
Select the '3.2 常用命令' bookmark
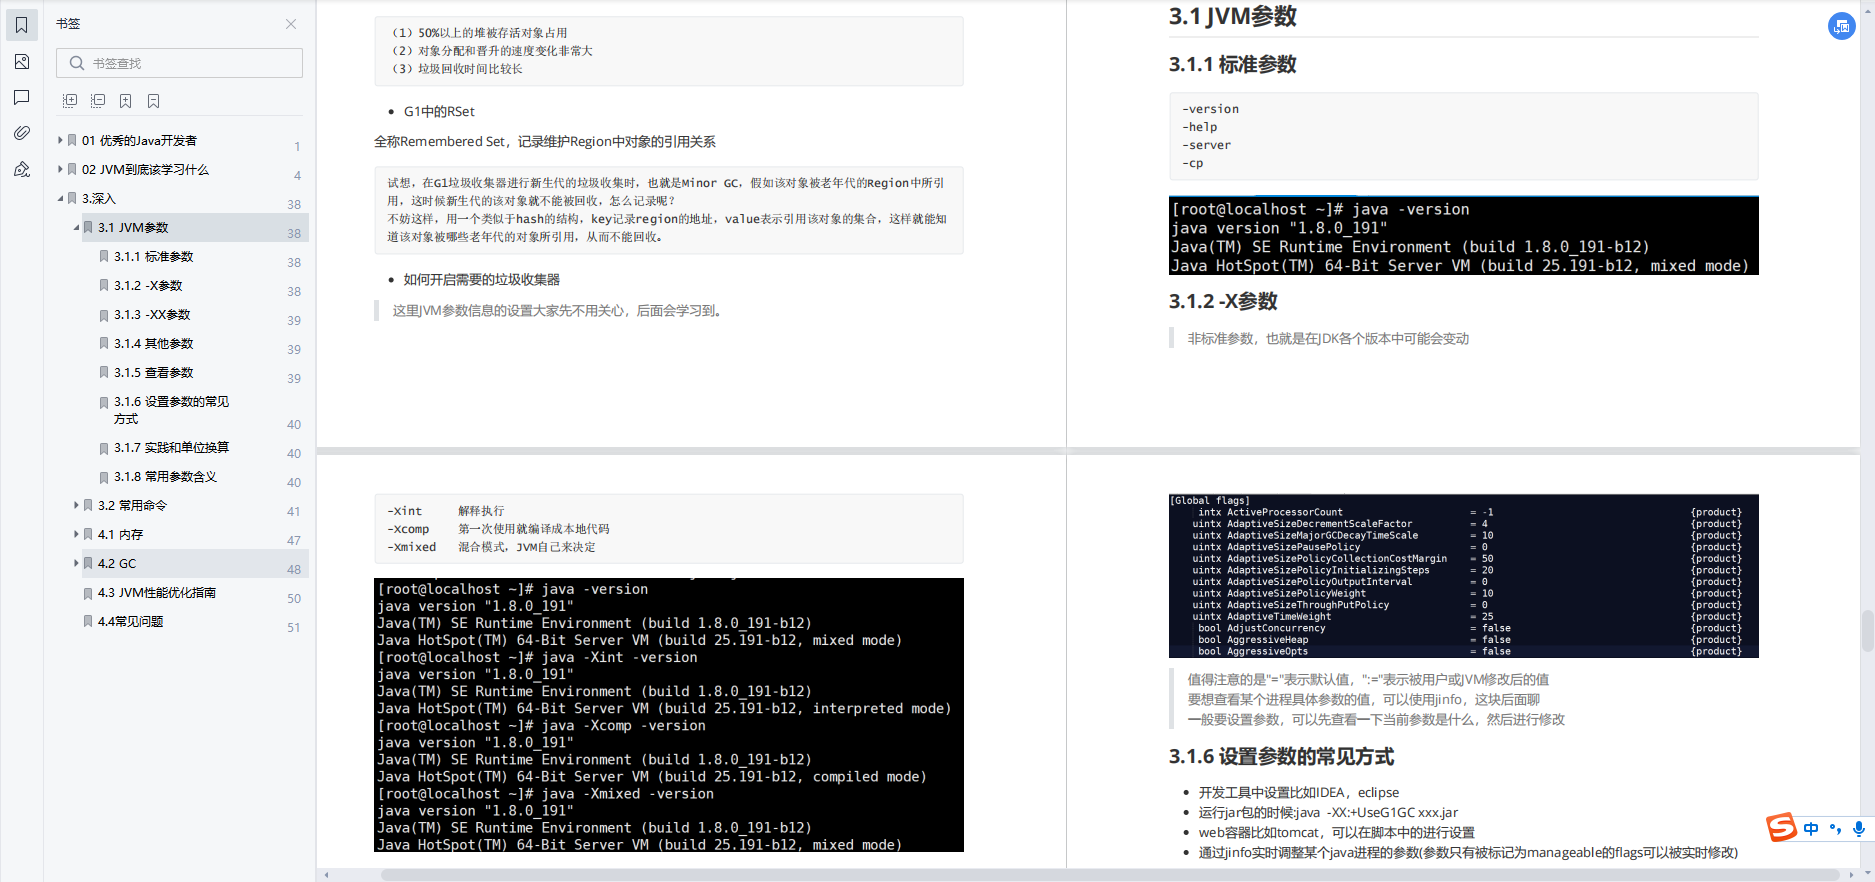pyautogui.click(x=132, y=506)
